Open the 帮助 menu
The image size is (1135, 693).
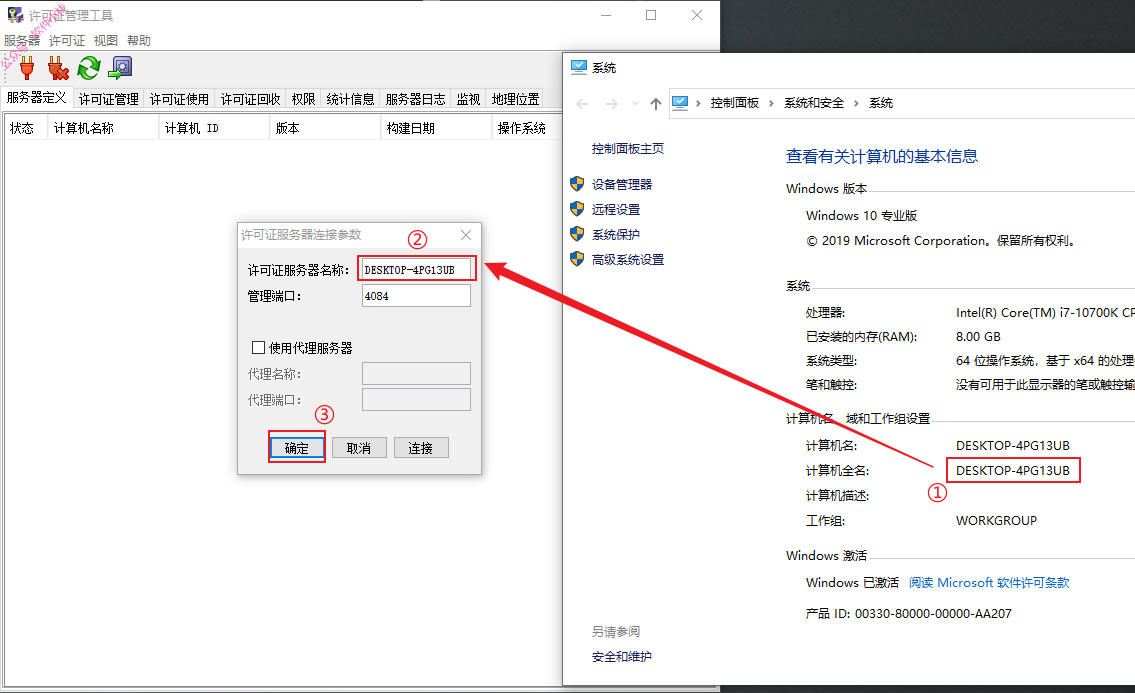[138, 41]
